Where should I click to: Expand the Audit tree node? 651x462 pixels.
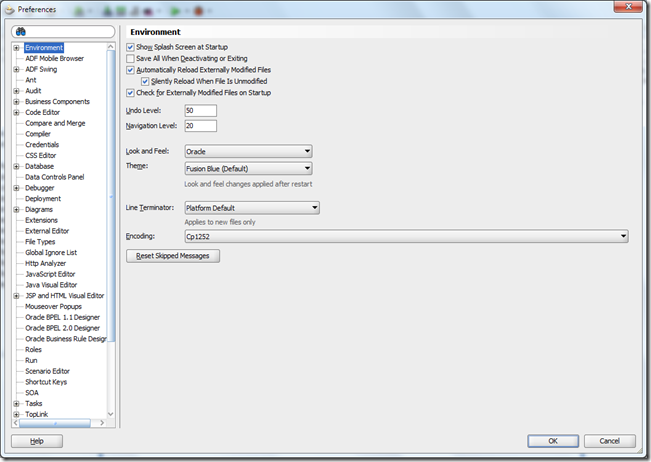[x=16, y=91]
